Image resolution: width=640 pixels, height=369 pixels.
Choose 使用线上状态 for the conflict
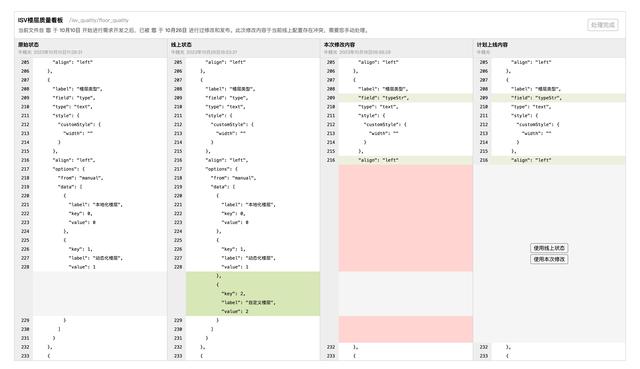pos(549,248)
